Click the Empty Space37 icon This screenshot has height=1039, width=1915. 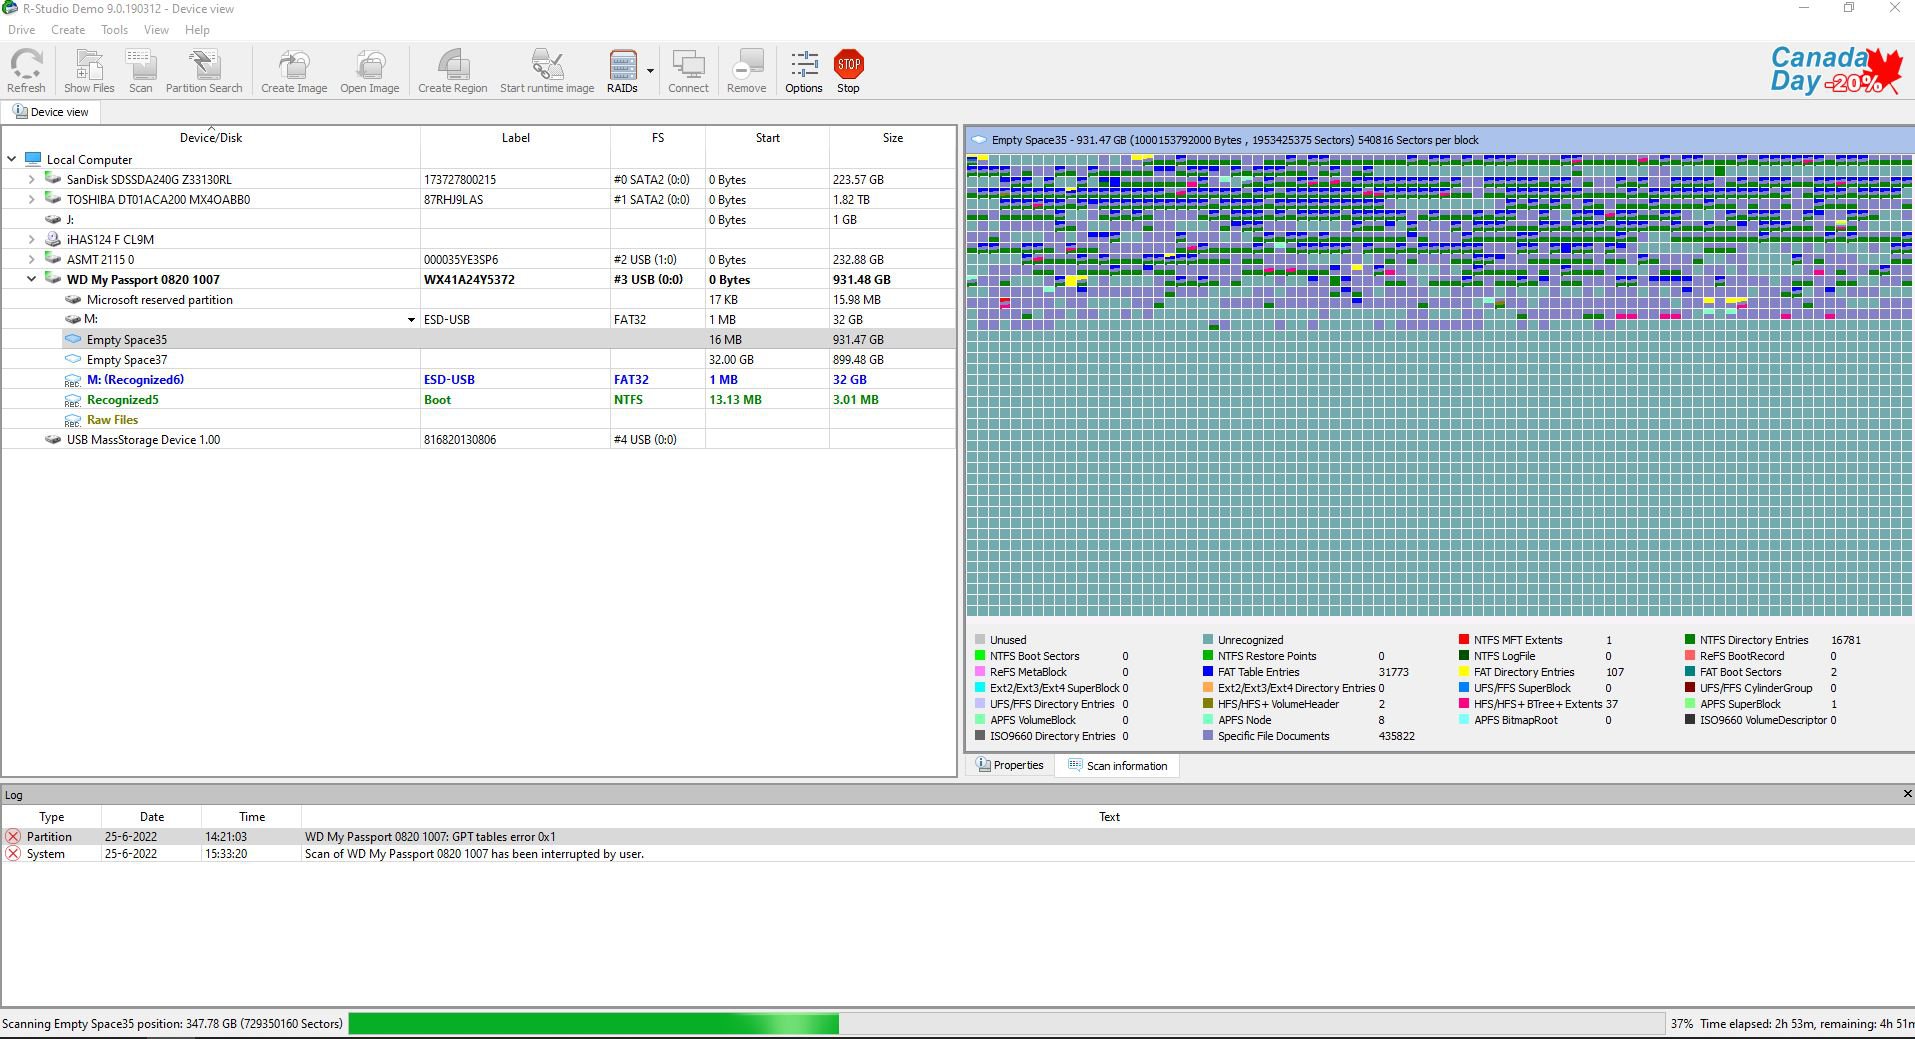point(73,359)
